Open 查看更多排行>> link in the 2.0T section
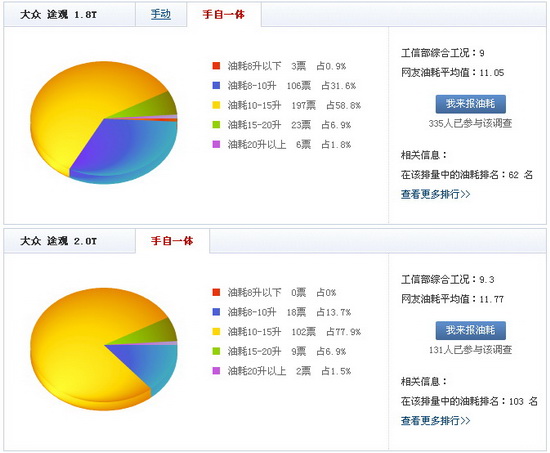The height and width of the screenshot is (453, 550). [x=435, y=420]
